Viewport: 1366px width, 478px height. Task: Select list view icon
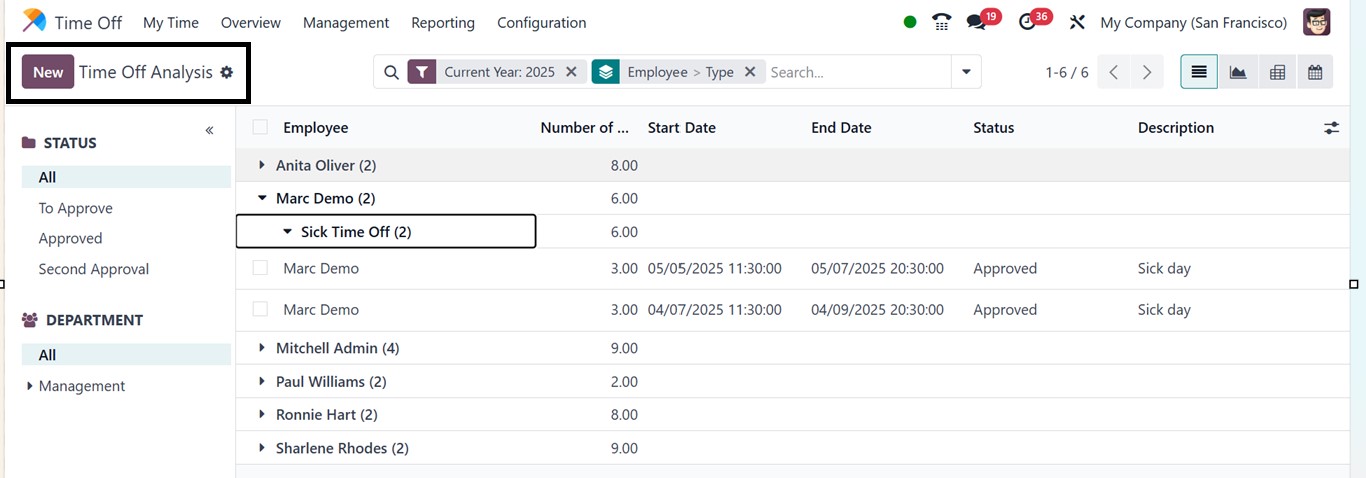click(x=1199, y=72)
